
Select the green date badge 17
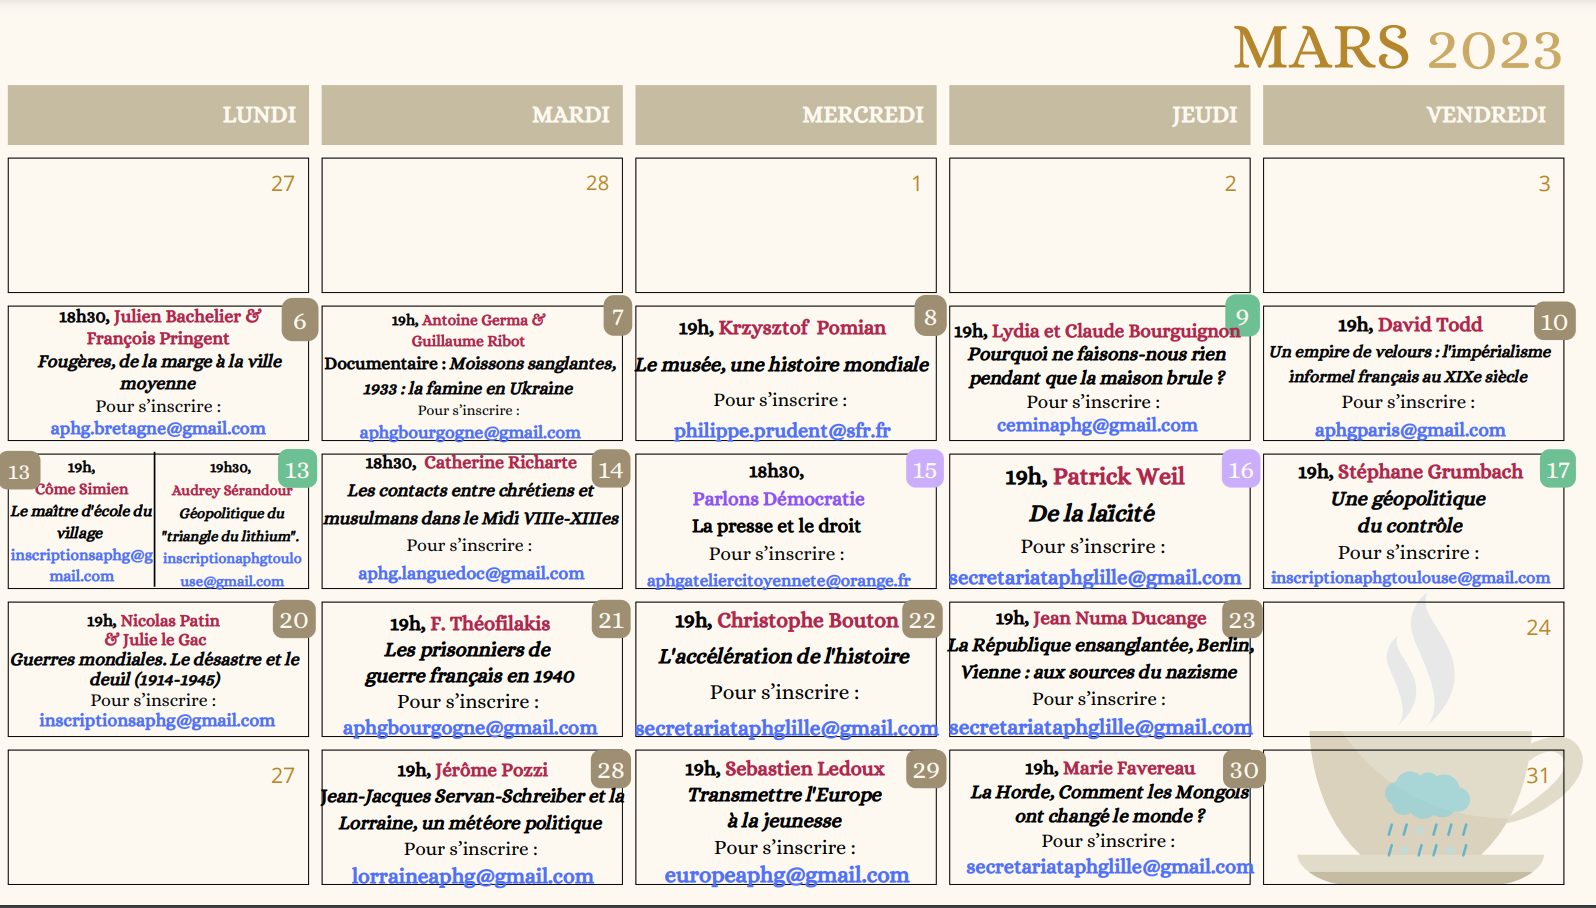click(1557, 469)
